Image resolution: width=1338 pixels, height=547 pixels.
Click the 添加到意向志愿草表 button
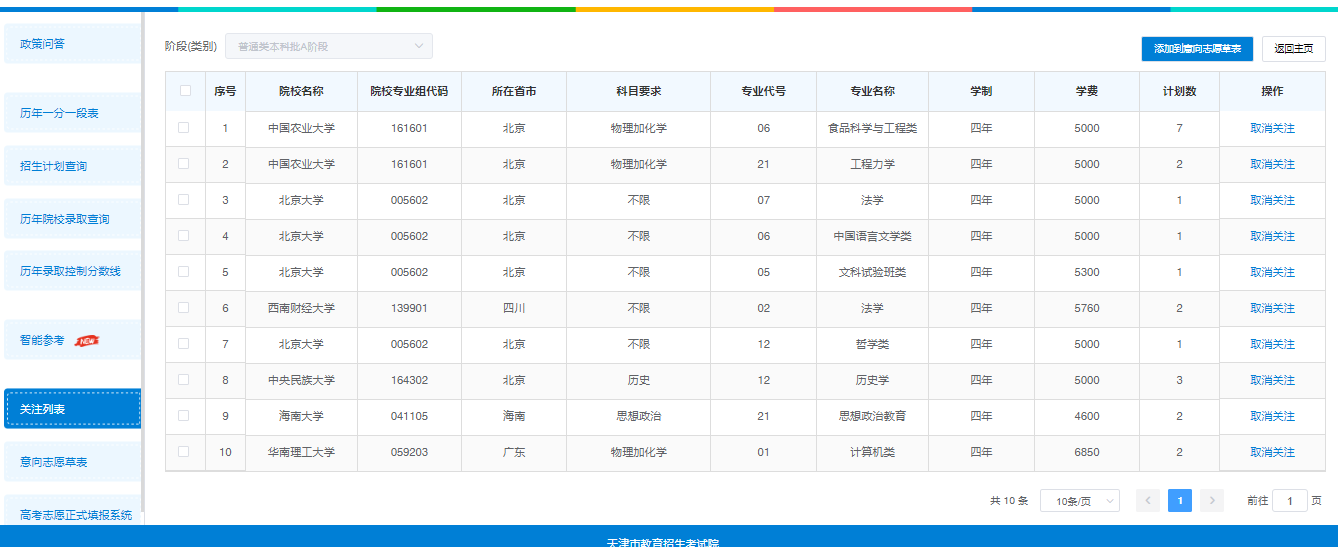[1197, 49]
